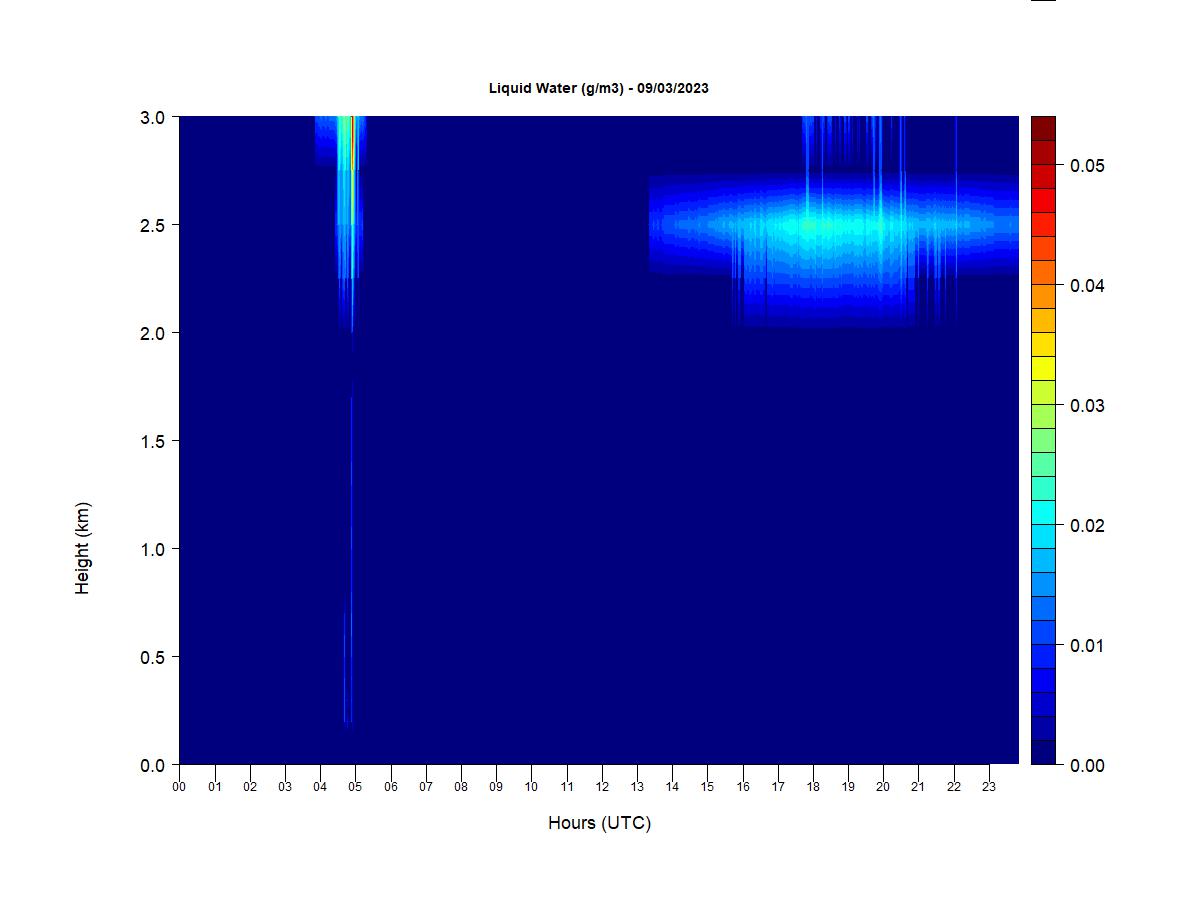
Task: Click the 2.5 height tick label
Action: 152,225
